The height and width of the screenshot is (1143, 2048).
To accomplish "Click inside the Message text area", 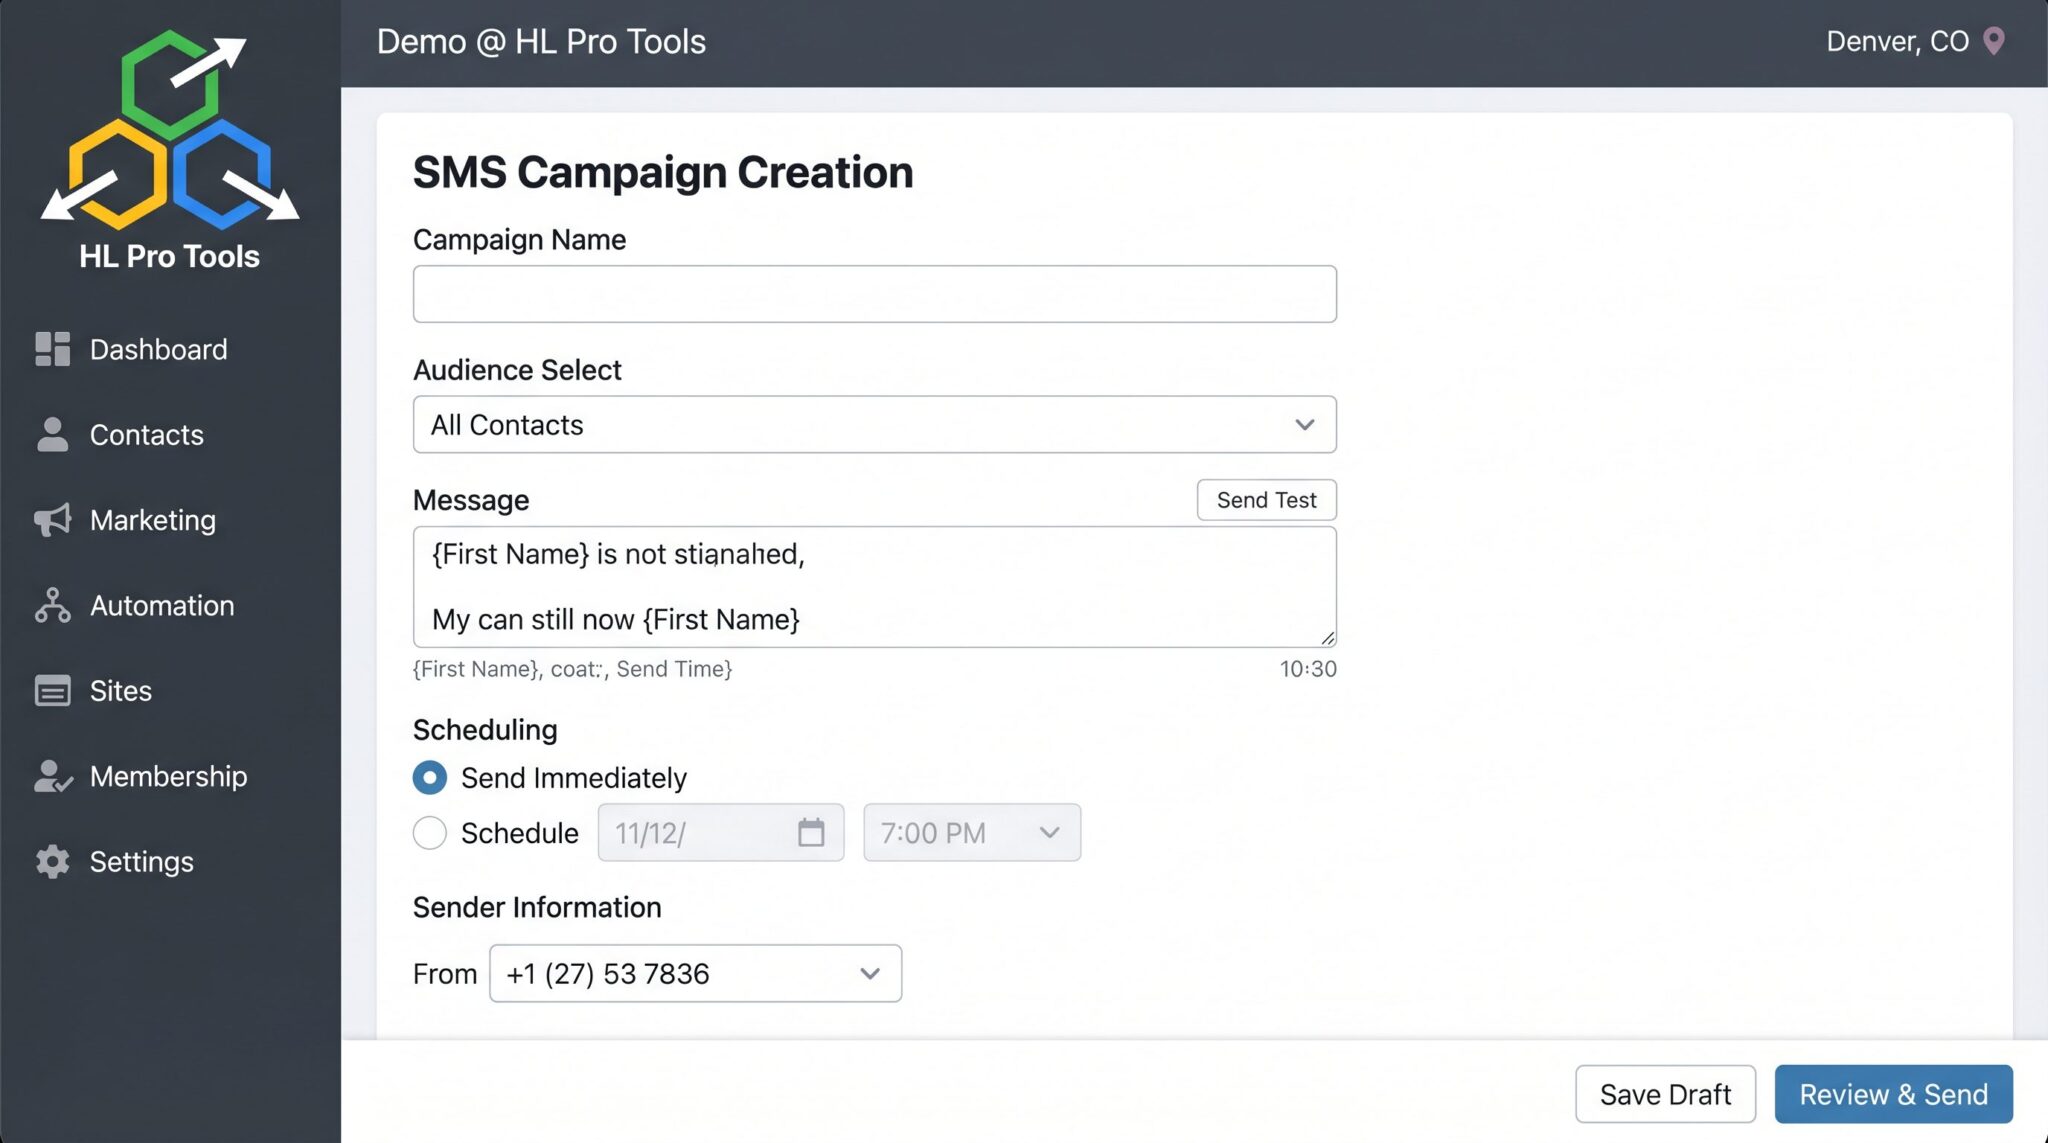I will 874,587.
